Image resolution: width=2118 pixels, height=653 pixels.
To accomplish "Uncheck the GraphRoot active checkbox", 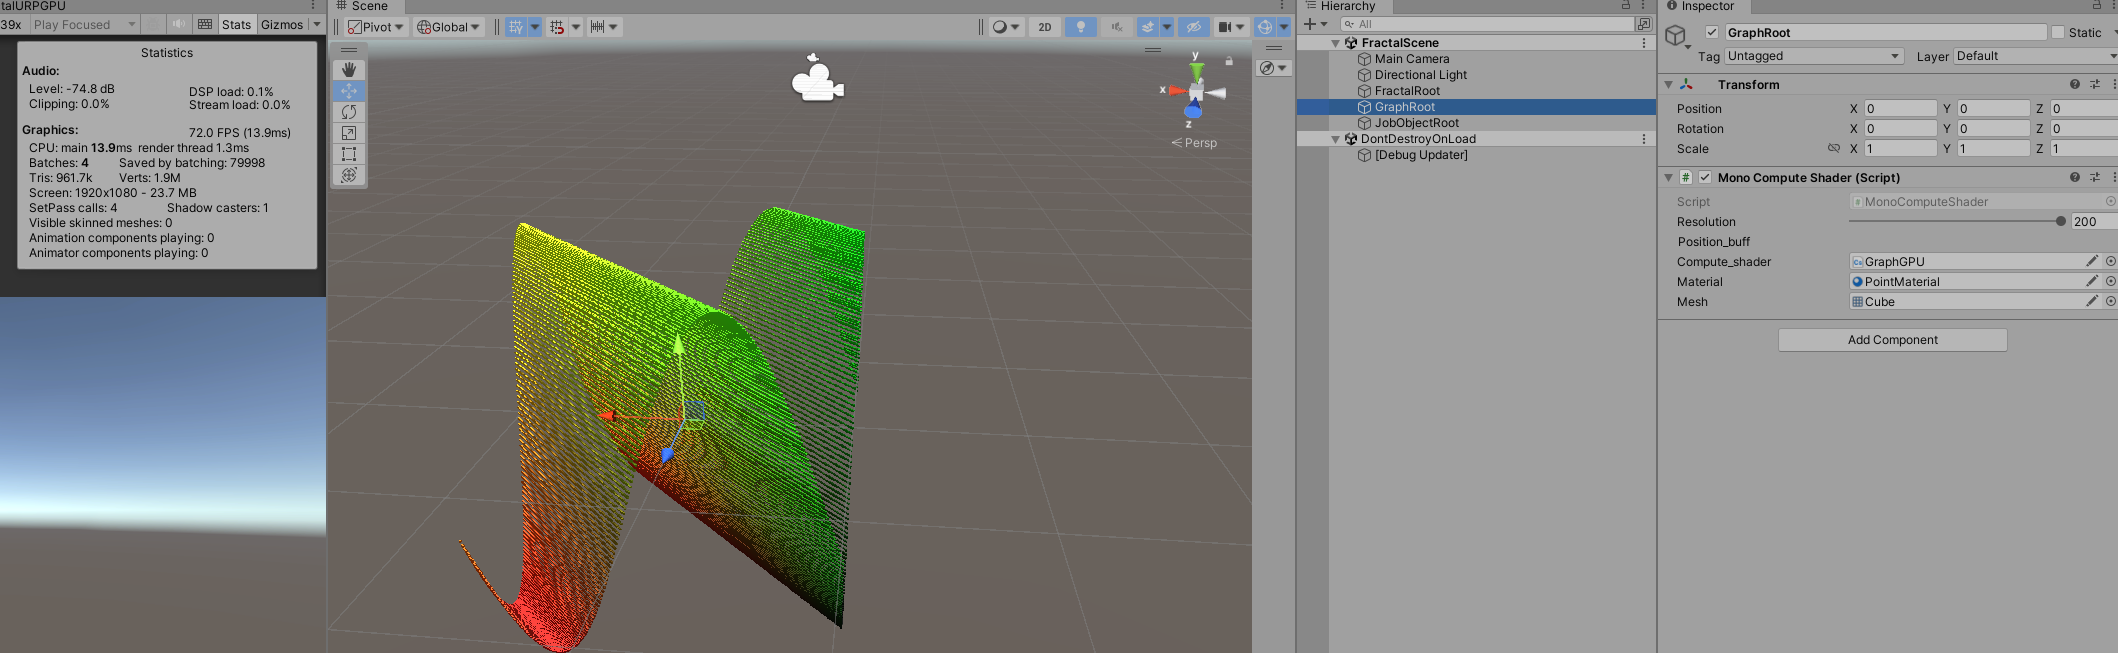I will click(x=1712, y=33).
